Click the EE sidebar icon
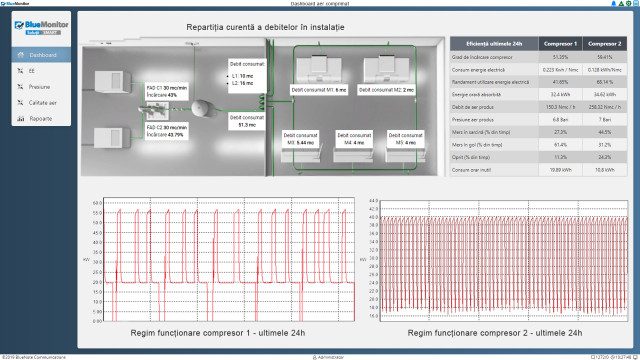 click(20, 71)
